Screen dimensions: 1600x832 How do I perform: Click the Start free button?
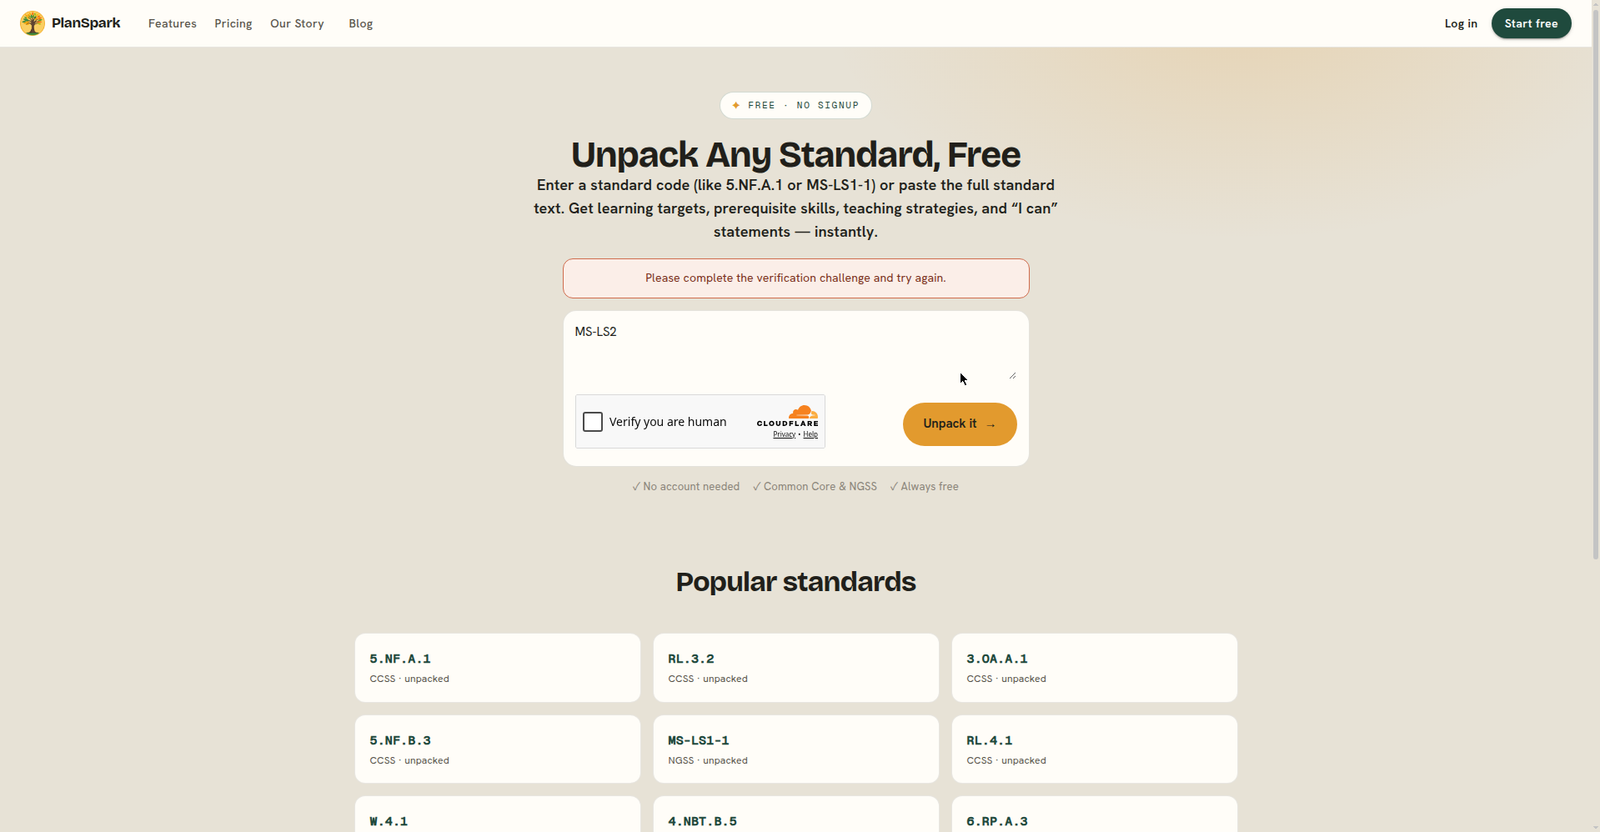coord(1531,23)
